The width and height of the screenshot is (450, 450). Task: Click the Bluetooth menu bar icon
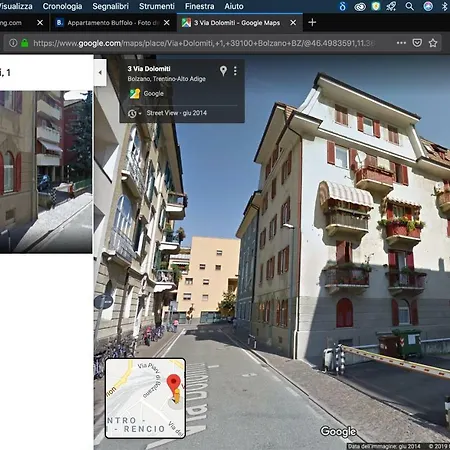click(444, 6)
